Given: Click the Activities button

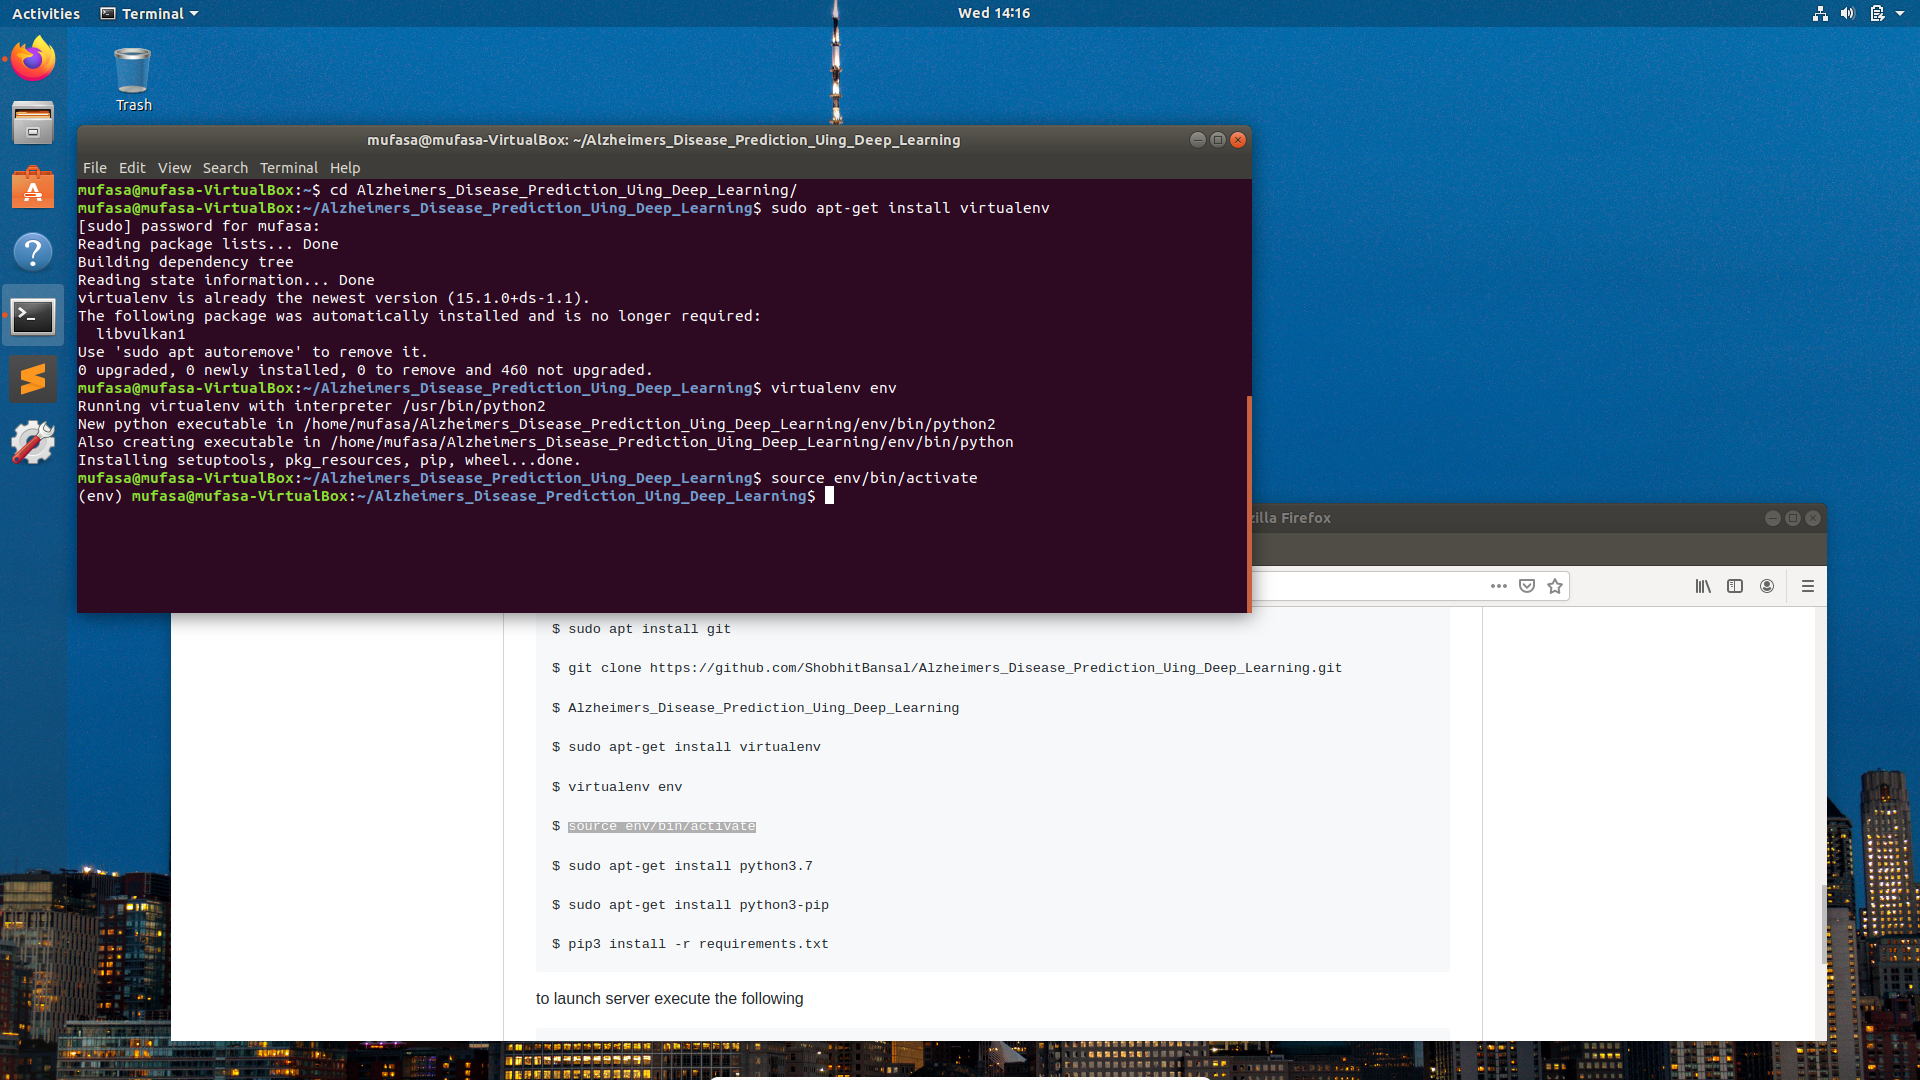Looking at the screenshot, I should click(x=46, y=13).
